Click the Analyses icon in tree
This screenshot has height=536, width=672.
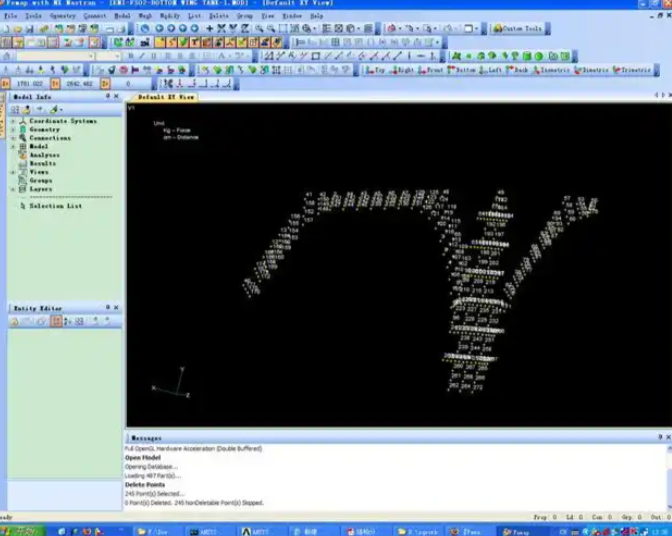pyautogui.click(x=22, y=155)
